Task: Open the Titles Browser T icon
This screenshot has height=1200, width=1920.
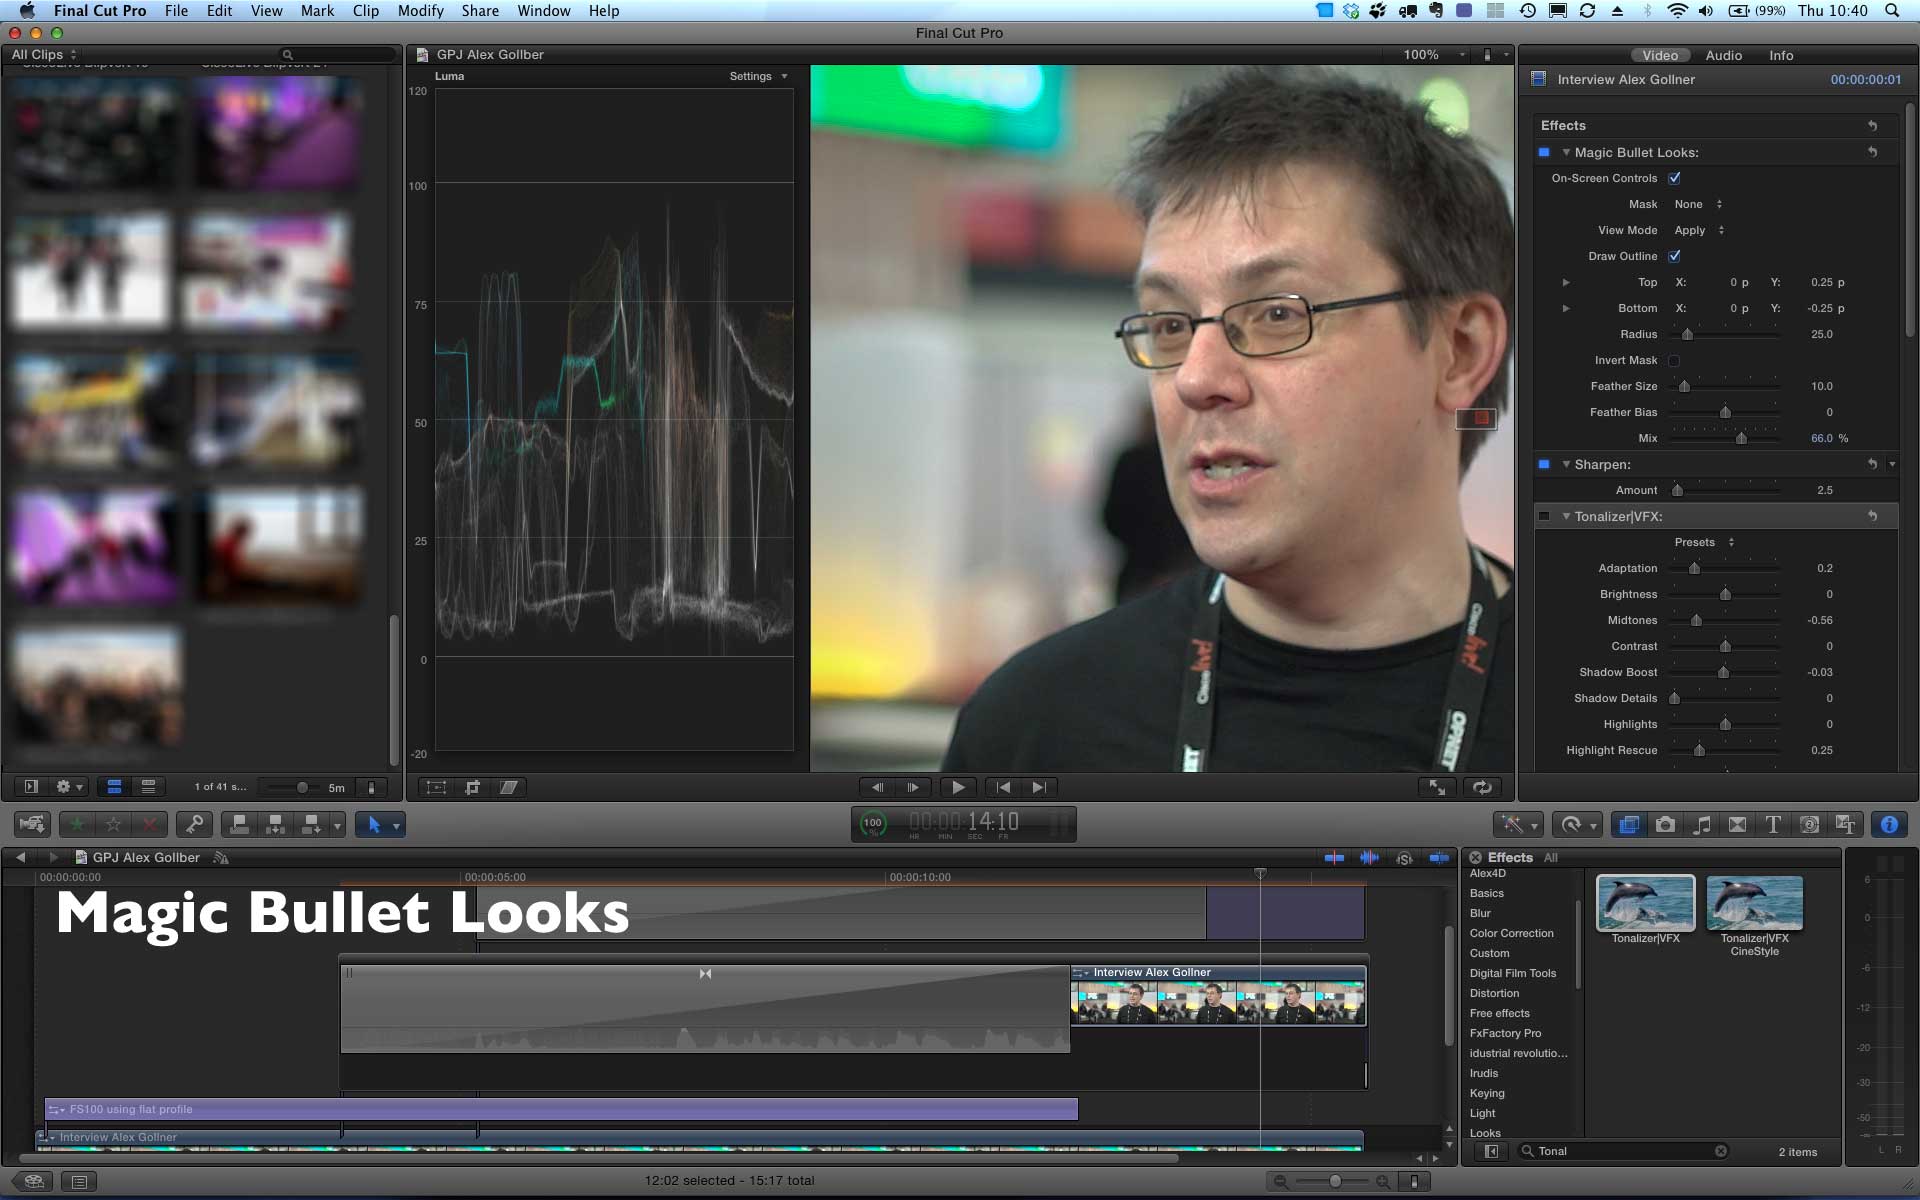Action: click(x=1773, y=825)
